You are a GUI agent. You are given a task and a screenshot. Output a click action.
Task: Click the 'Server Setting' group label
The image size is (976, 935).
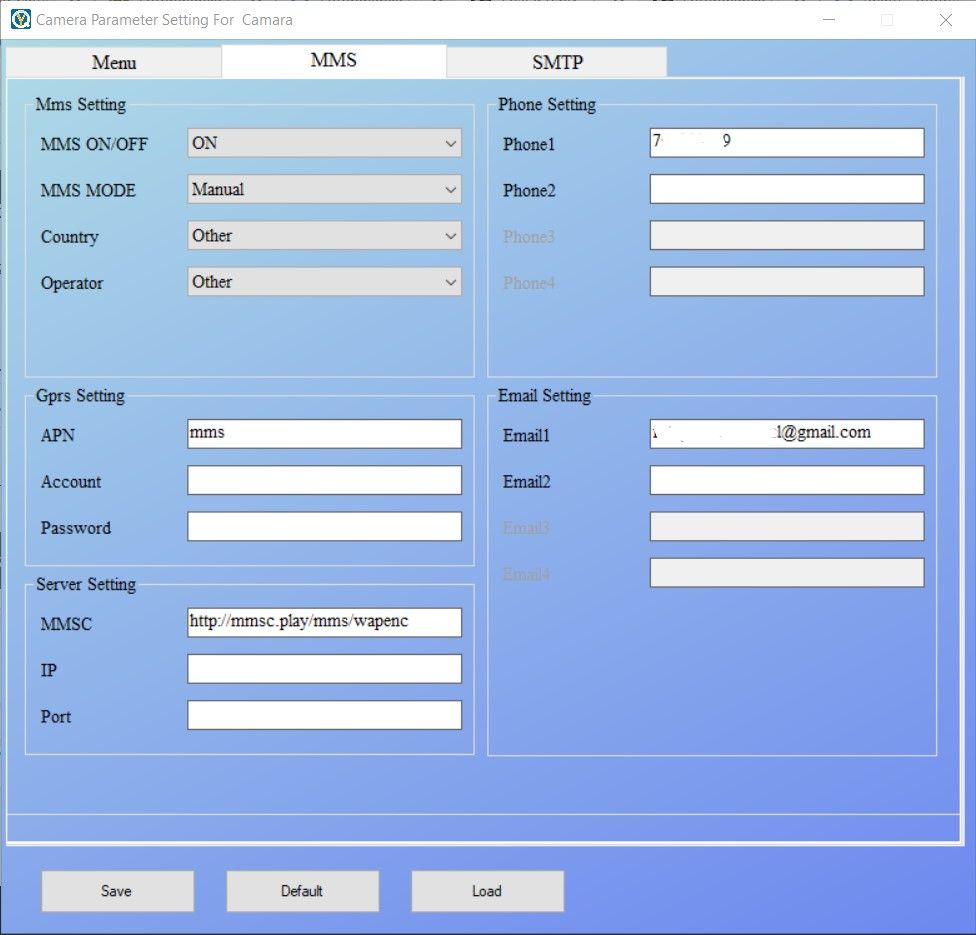86,585
